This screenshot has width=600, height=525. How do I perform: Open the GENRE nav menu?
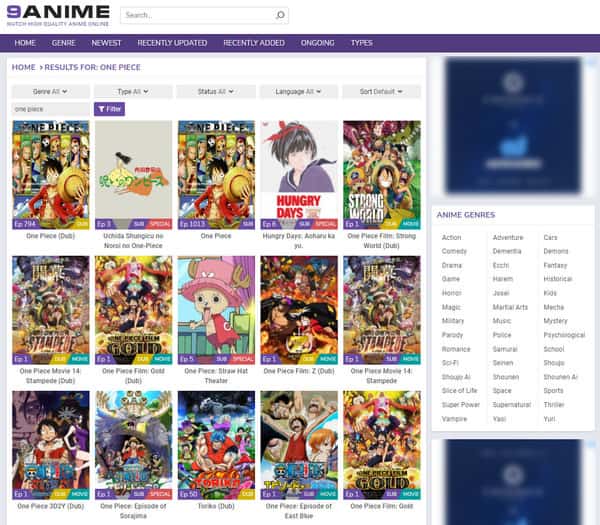pyautogui.click(x=64, y=43)
